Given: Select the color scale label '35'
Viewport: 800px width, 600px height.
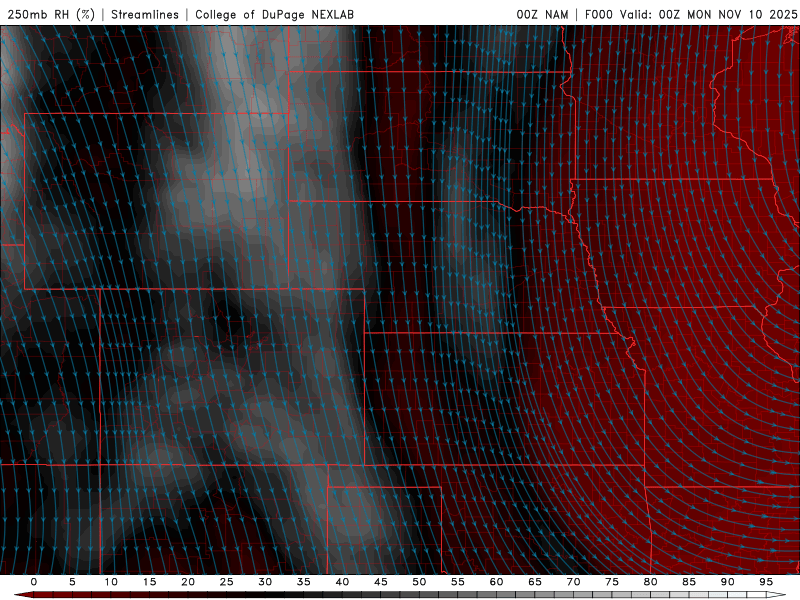Looking at the screenshot, I should (x=304, y=582).
